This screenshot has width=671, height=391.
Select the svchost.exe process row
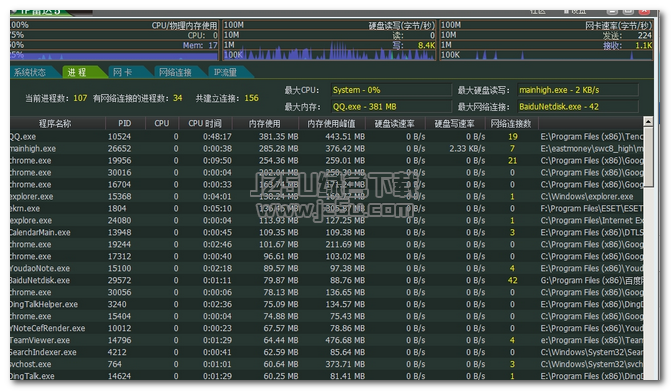pos(327,364)
